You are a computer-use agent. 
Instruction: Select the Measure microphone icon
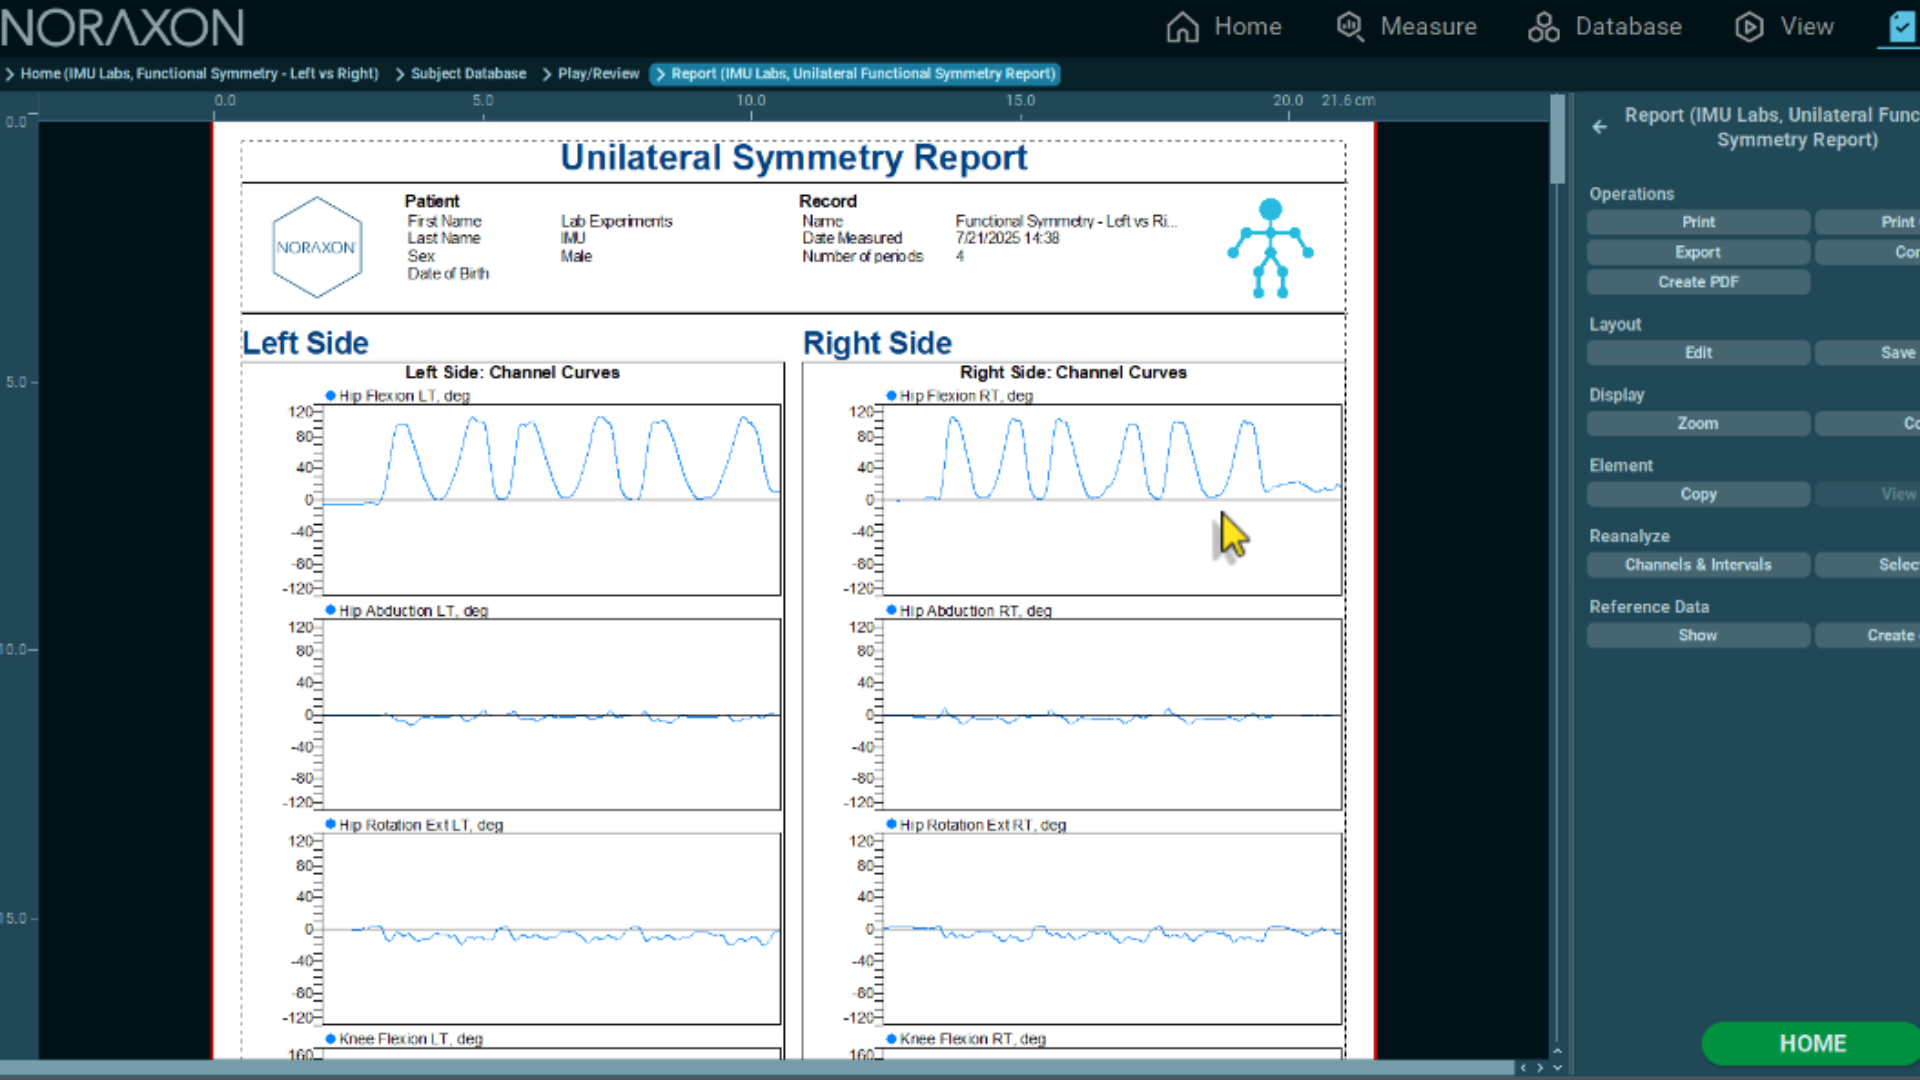pos(1349,27)
